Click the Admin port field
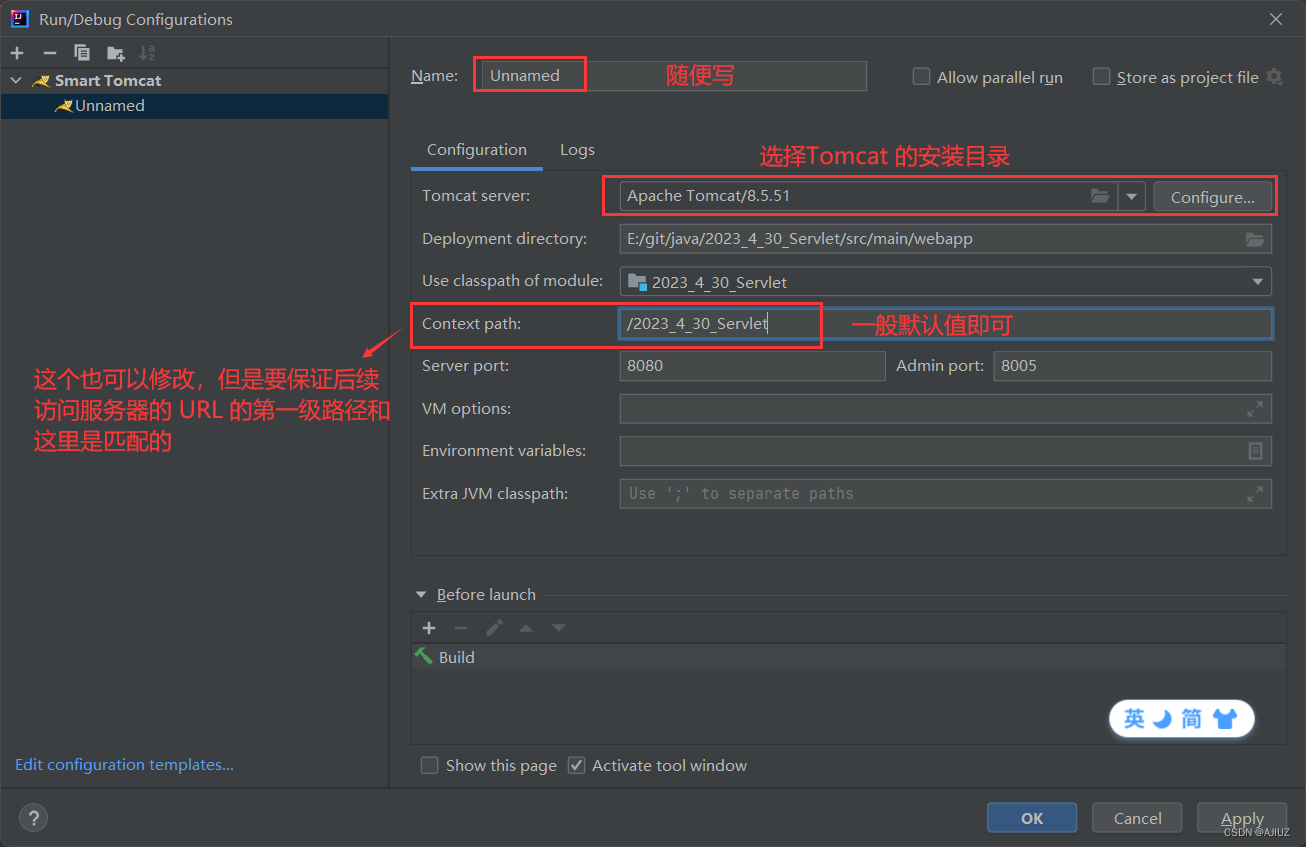1306x847 pixels. tap(1132, 366)
